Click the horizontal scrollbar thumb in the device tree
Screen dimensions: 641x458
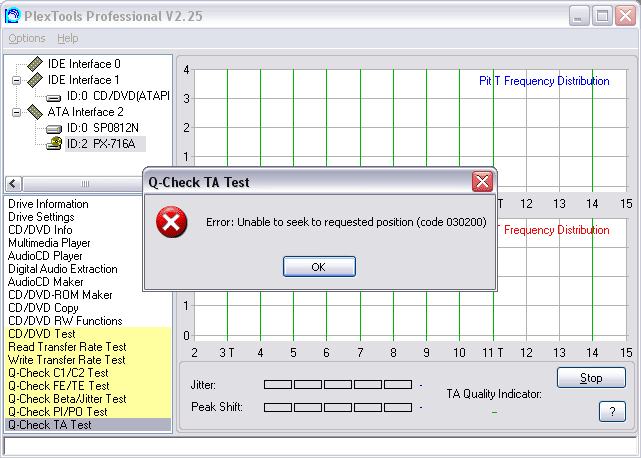84,184
